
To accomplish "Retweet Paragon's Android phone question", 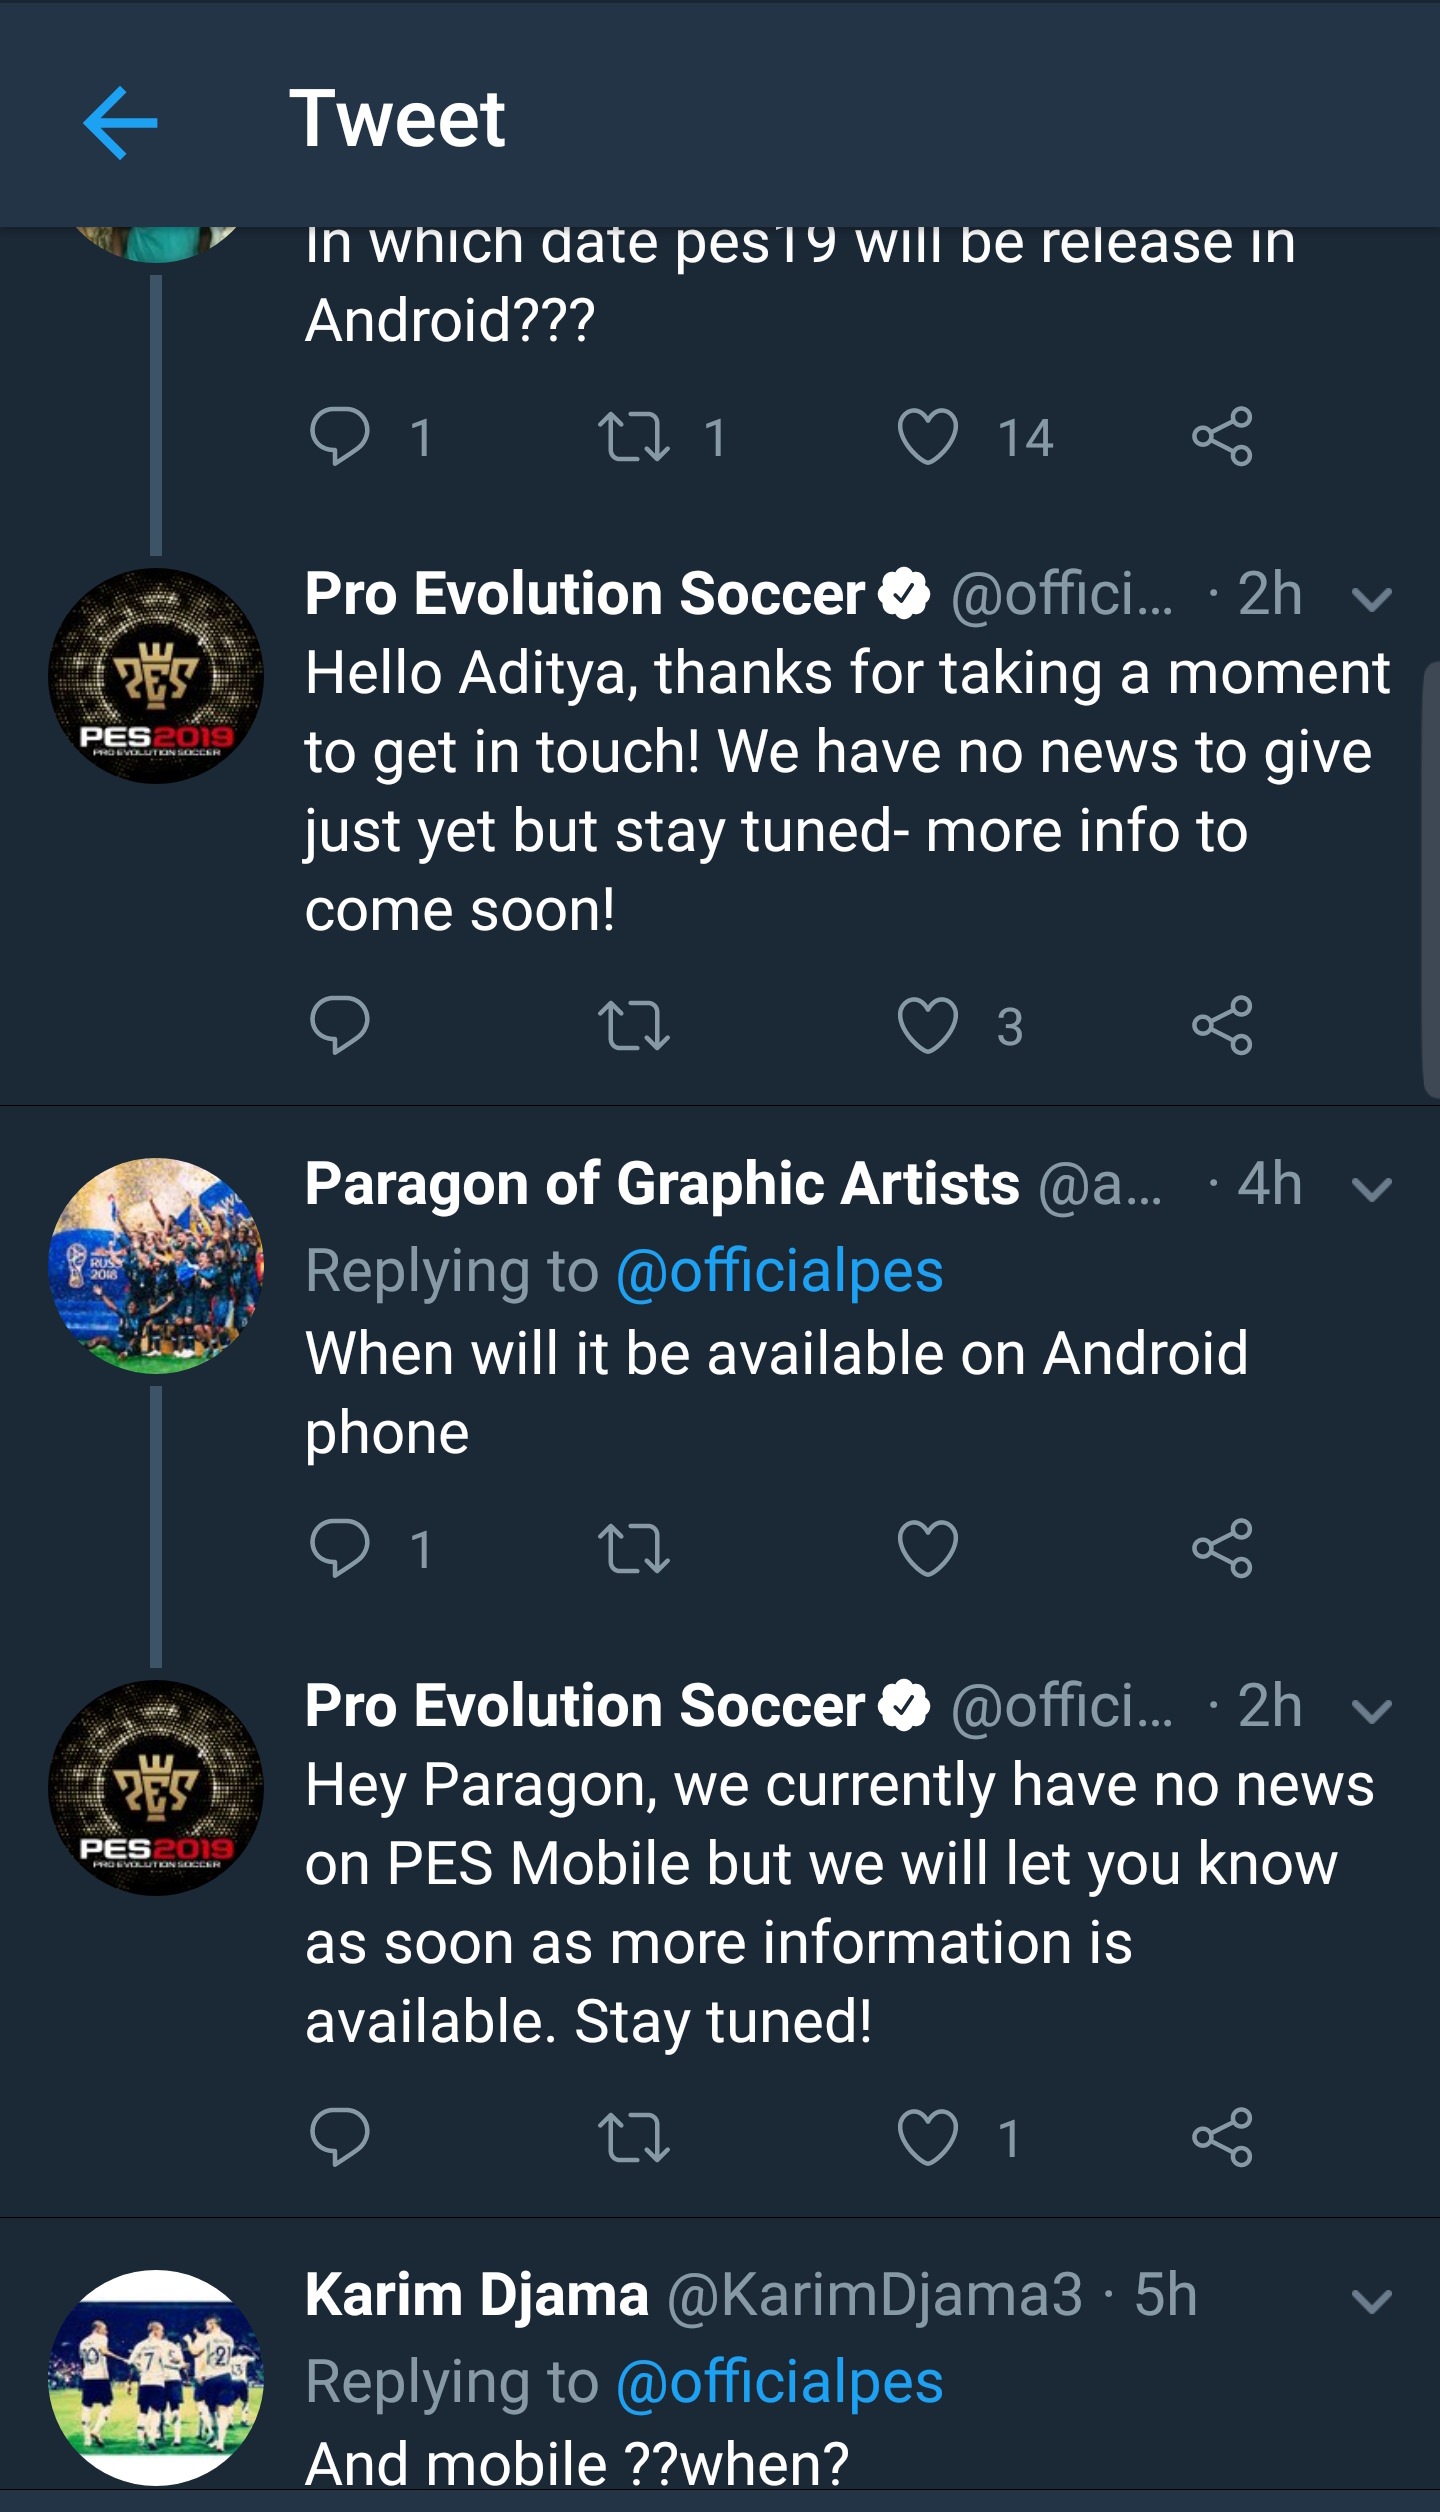I will click(x=633, y=1548).
